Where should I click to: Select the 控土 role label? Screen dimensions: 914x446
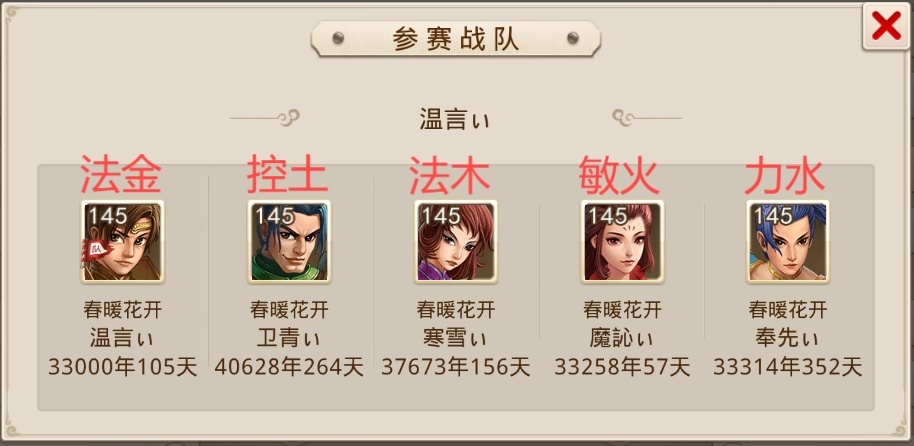(287, 174)
